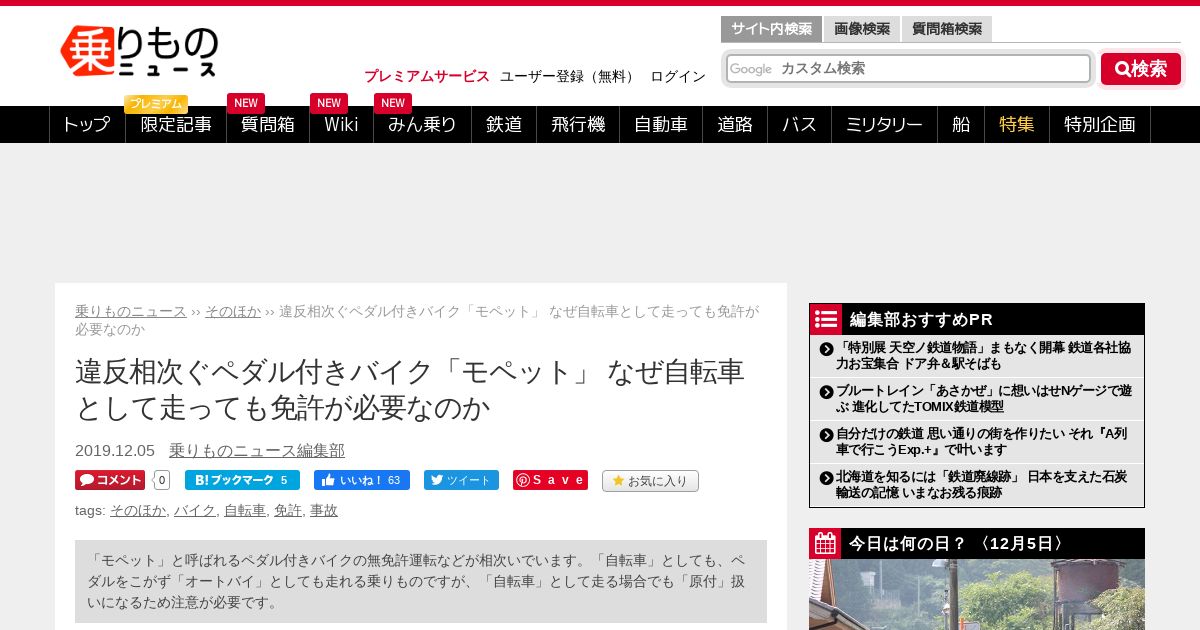This screenshot has width=1200, height=630.
Task: Click the list icon beside 編集部おすすめPR
Action: (826, 319)
